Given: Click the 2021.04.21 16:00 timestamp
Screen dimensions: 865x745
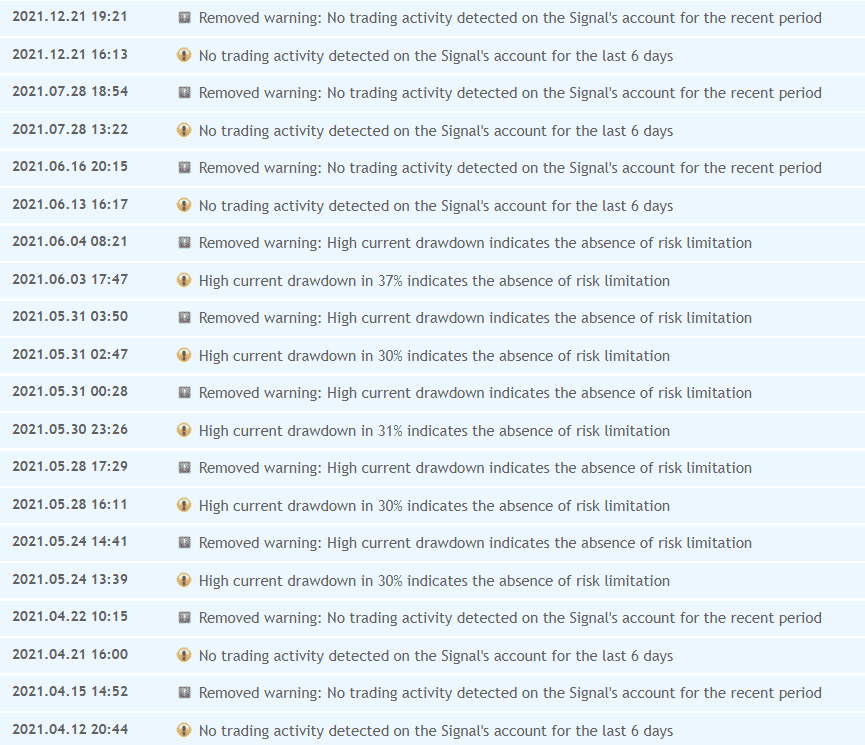Looking at the screenshot, I should tap(70, 654).
